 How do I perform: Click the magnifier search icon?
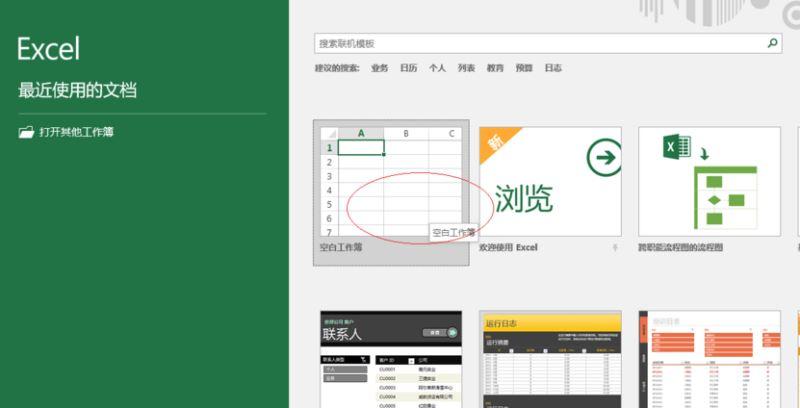(772, 43)
